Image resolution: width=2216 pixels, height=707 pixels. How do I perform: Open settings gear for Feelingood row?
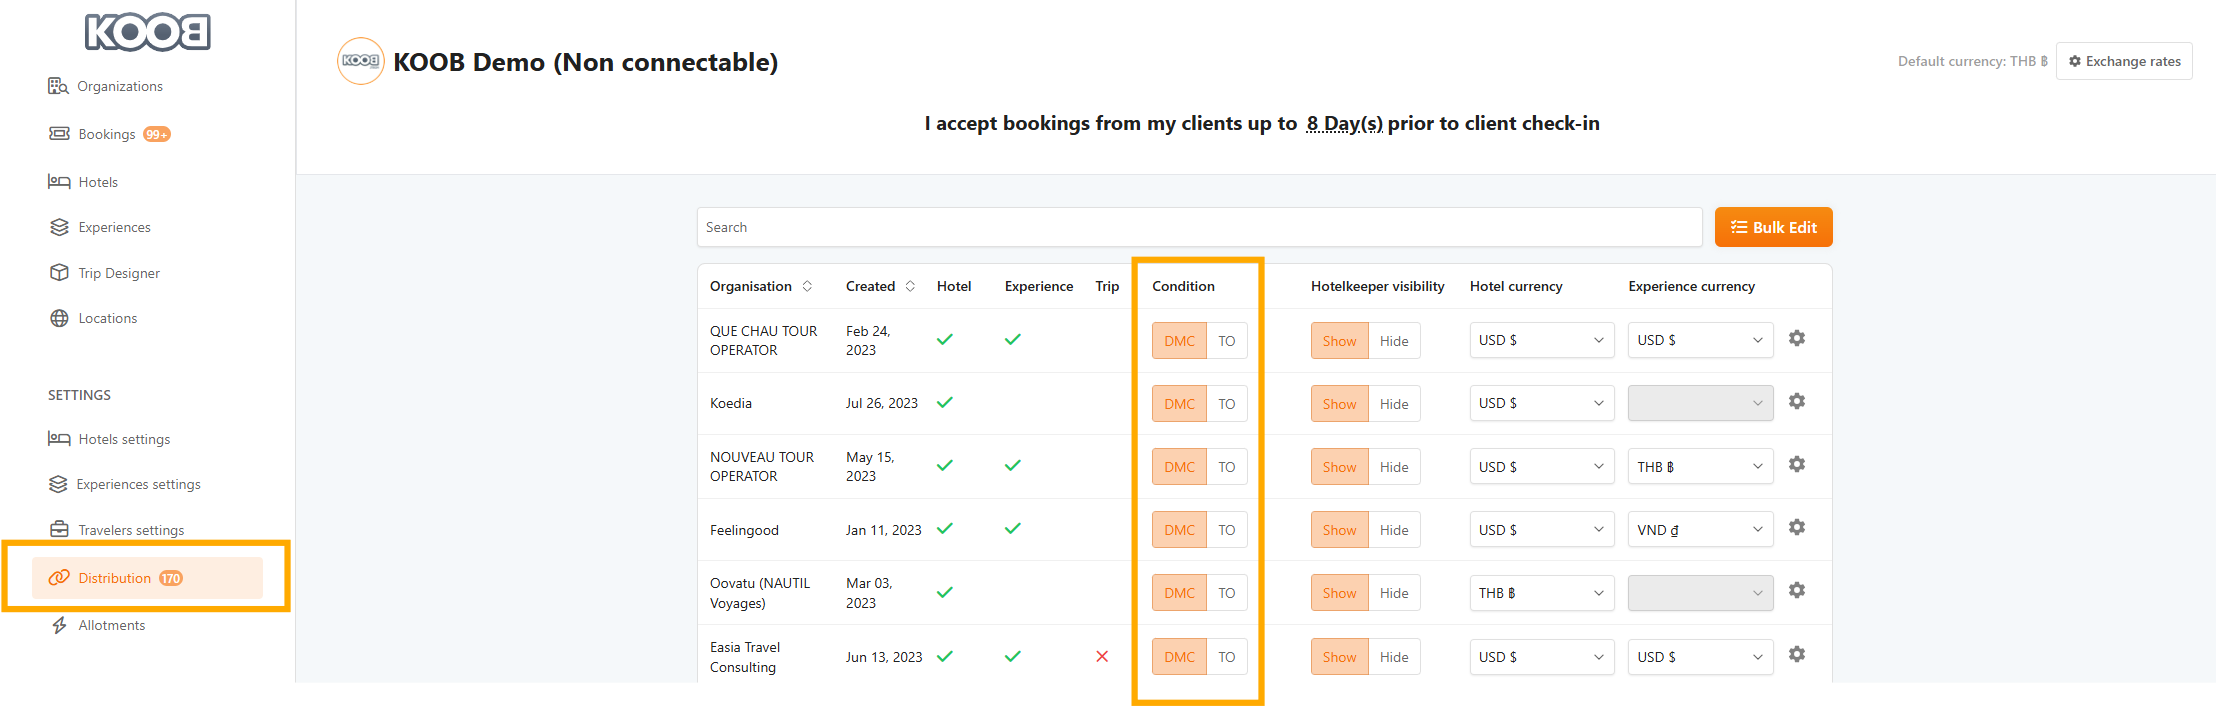coord(1796,528)
